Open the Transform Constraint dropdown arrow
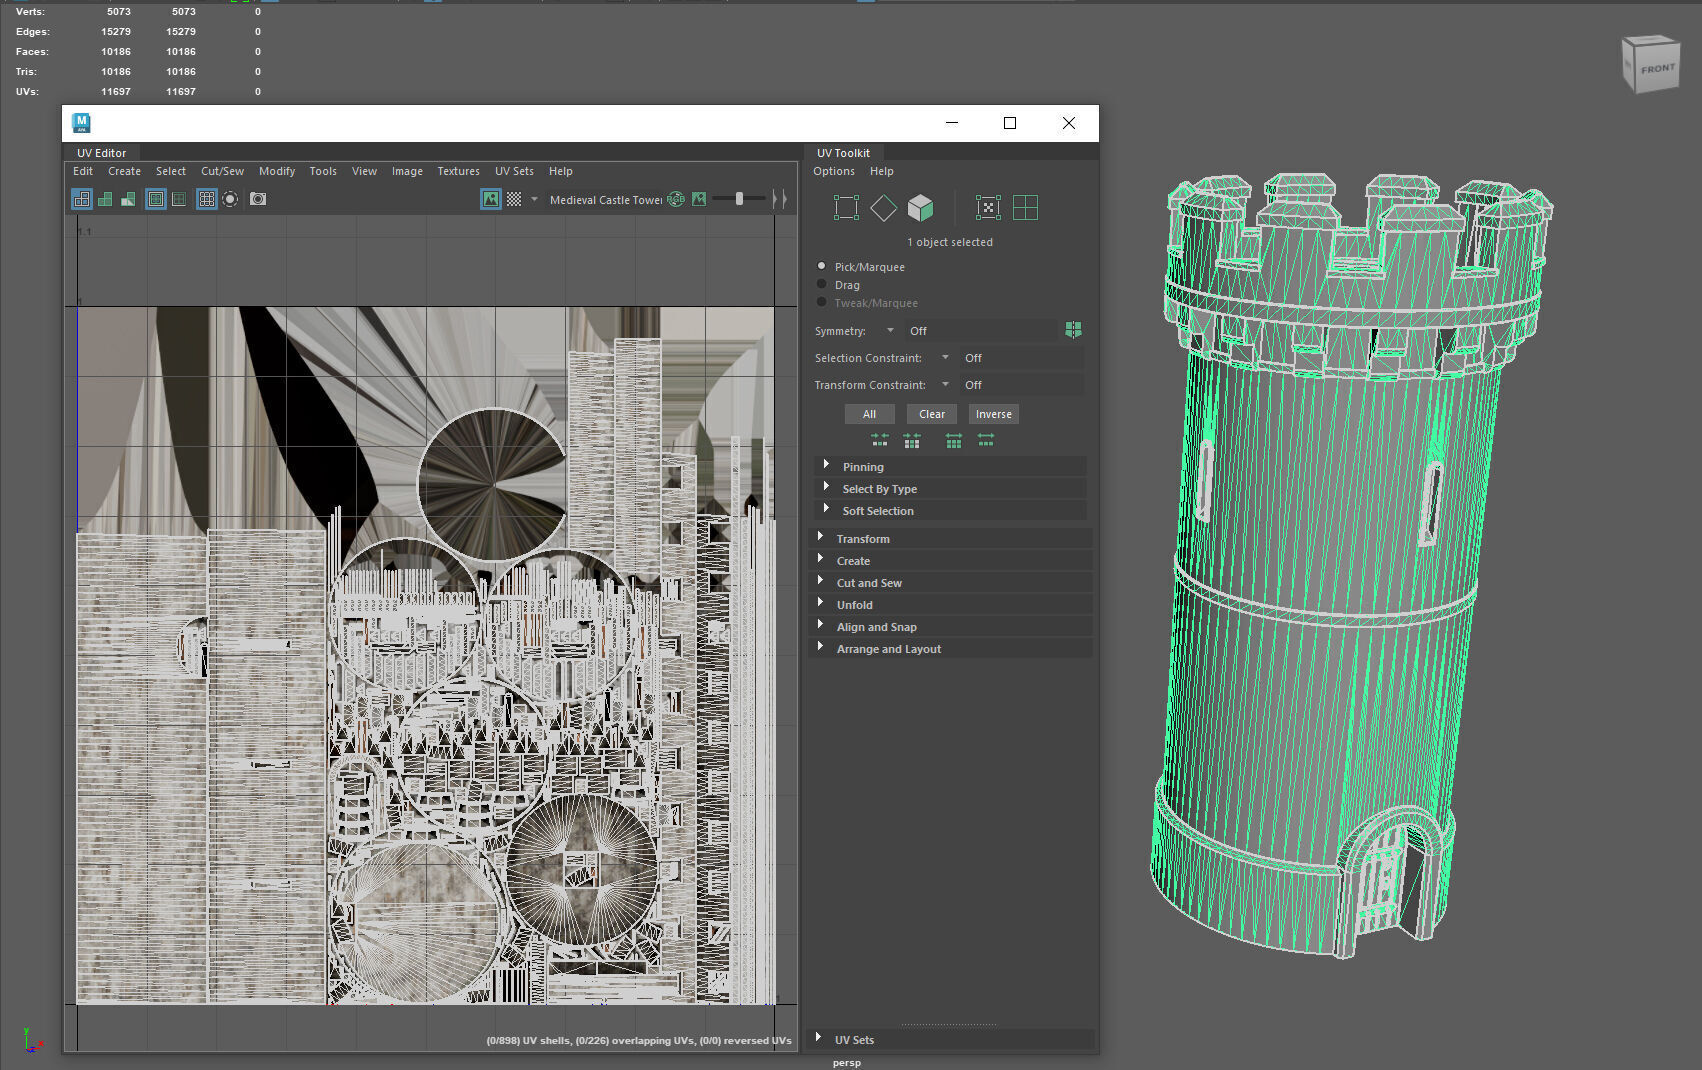 coord(945,384)
